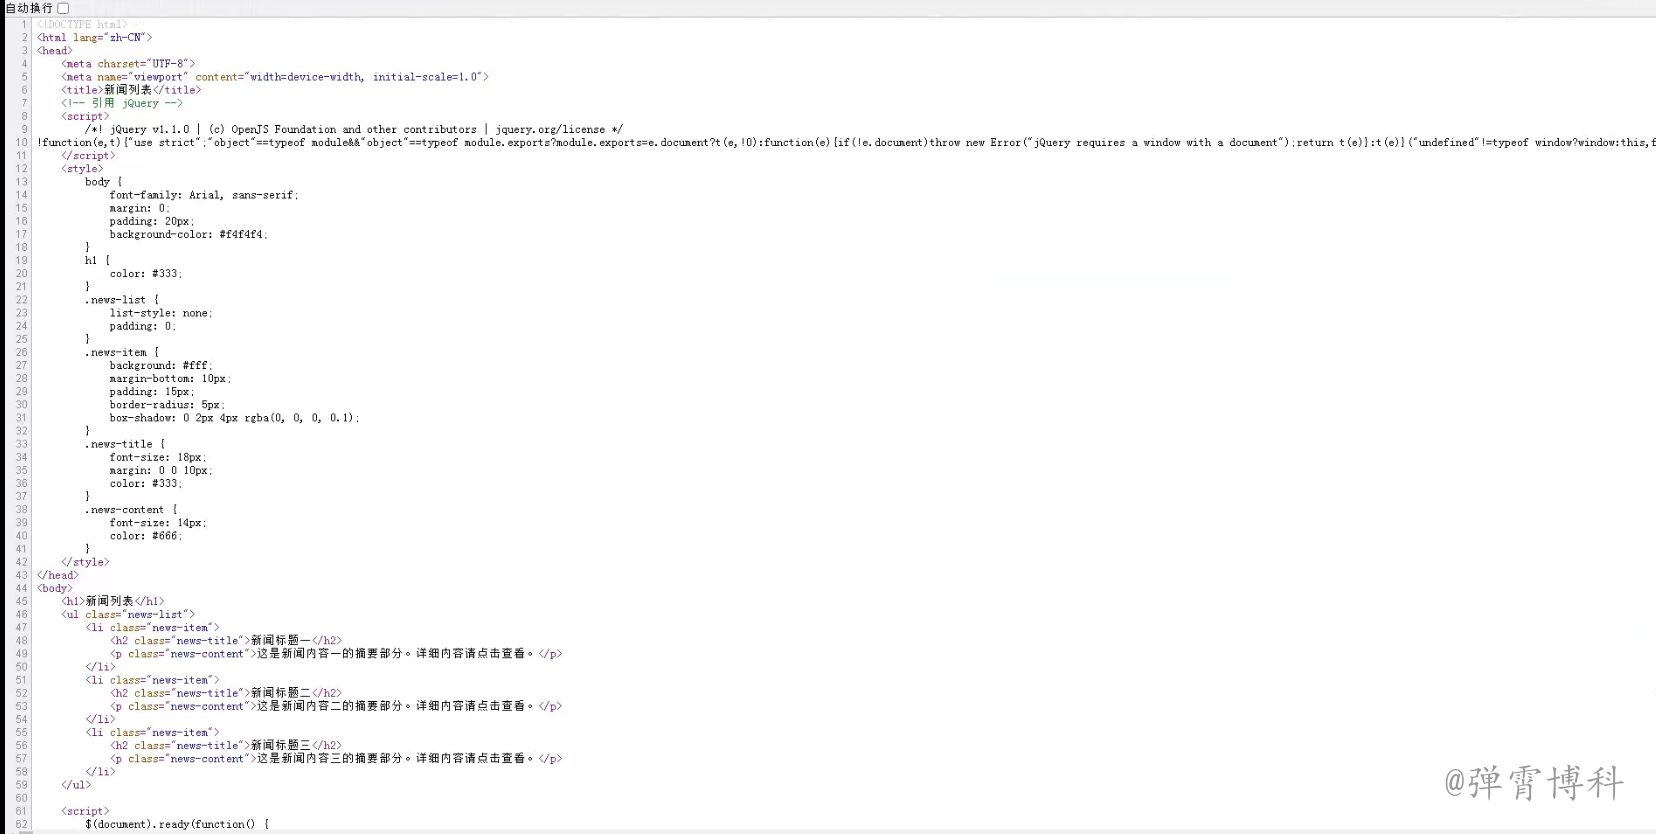Image resolution: width=1656 pixels, height=834 pixels.
Task: Click the .news-list selector line
Action: click(x=122, y=300)
